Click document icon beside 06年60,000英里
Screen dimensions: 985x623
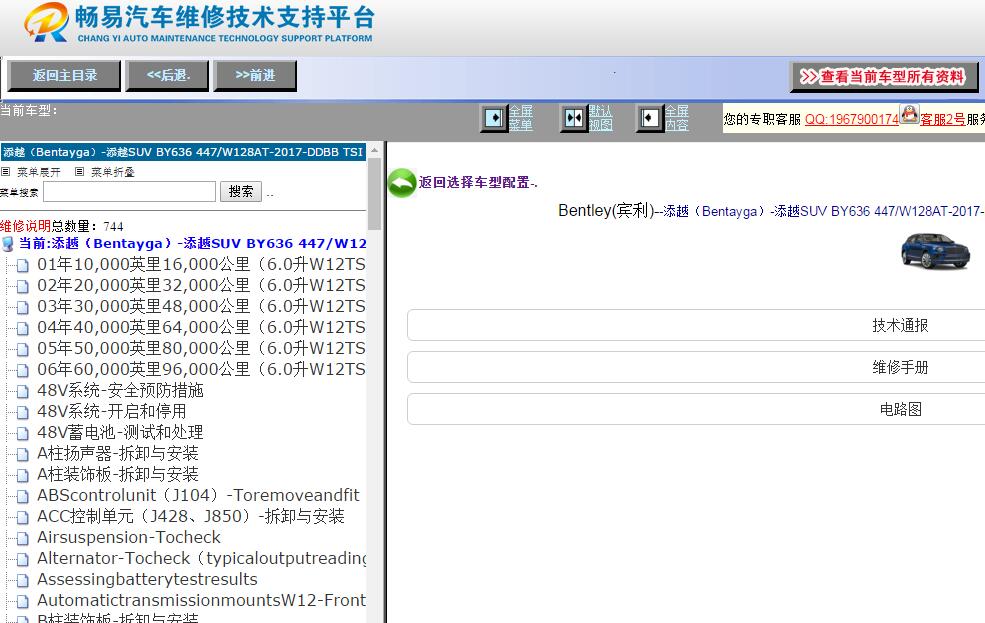click(23, 371)
